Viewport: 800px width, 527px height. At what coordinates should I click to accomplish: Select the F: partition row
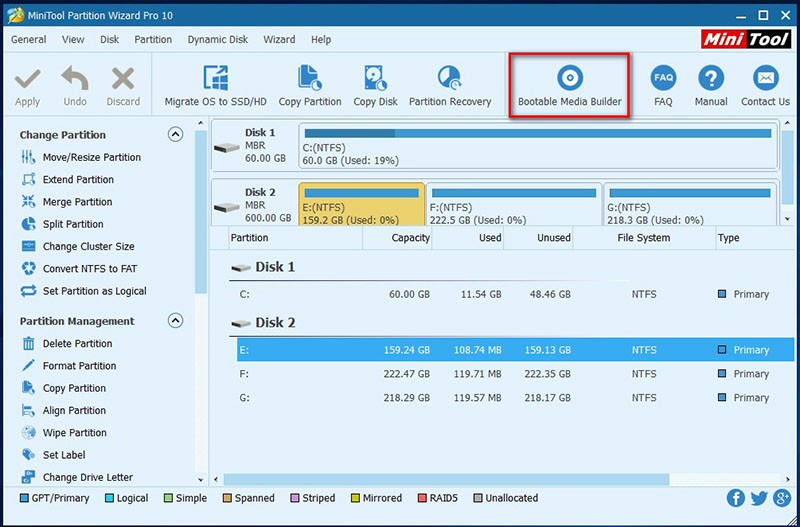[x=515, y=374]
